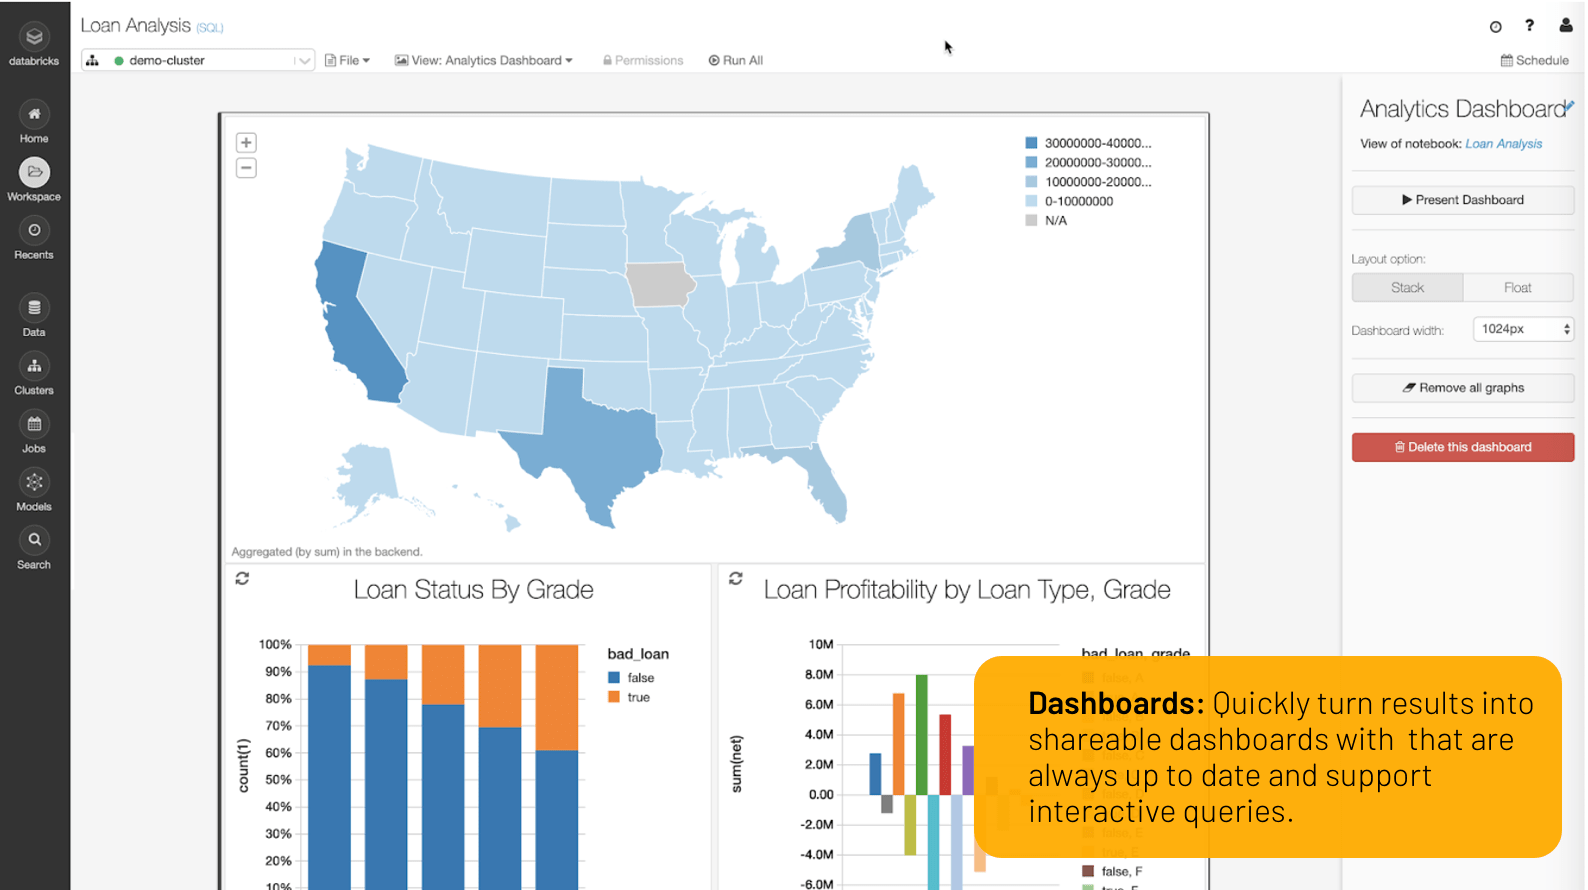Viewport: 1588px width, 890px height.
Task: Click the 30000000-40000 legend color swatch
Action: (1031, 143)
